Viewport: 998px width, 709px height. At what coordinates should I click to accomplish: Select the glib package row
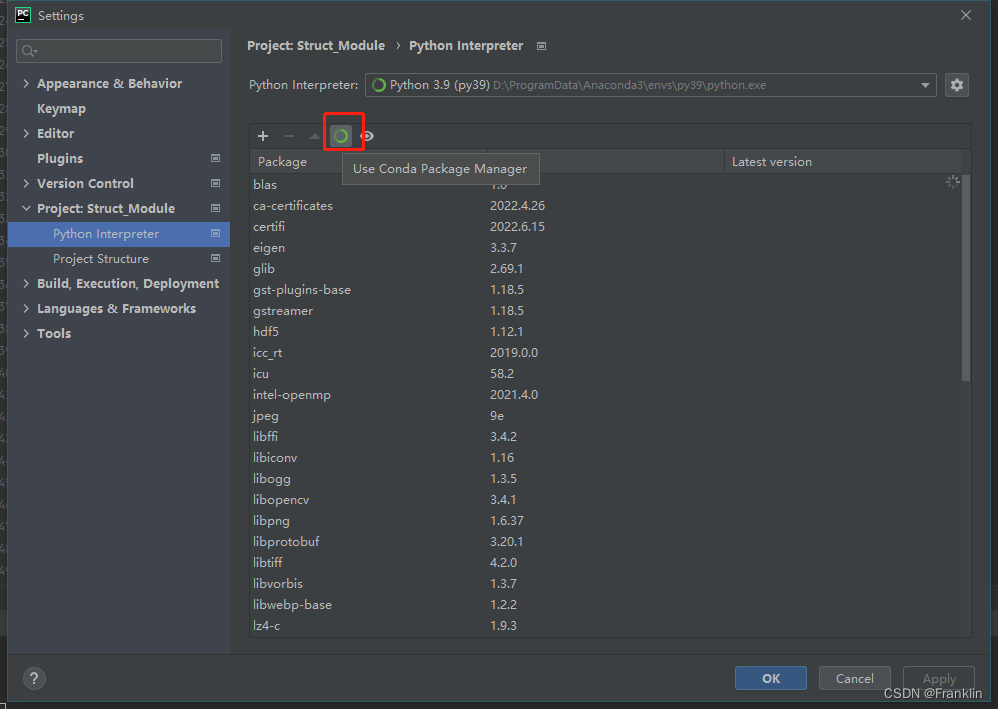pos(605,269)
